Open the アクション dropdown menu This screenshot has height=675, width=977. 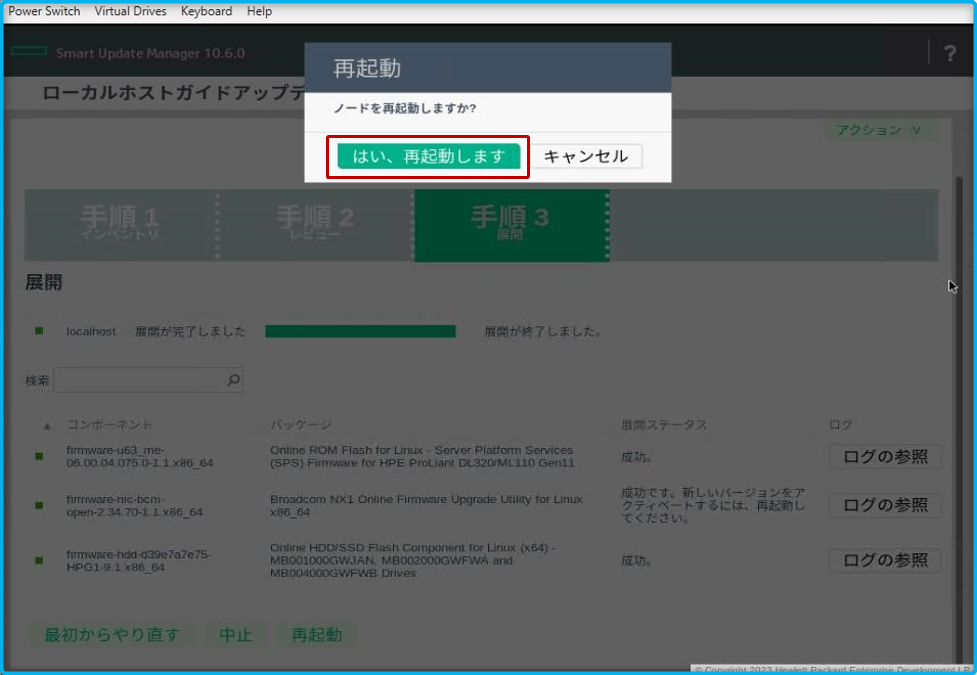click(876, 130)
